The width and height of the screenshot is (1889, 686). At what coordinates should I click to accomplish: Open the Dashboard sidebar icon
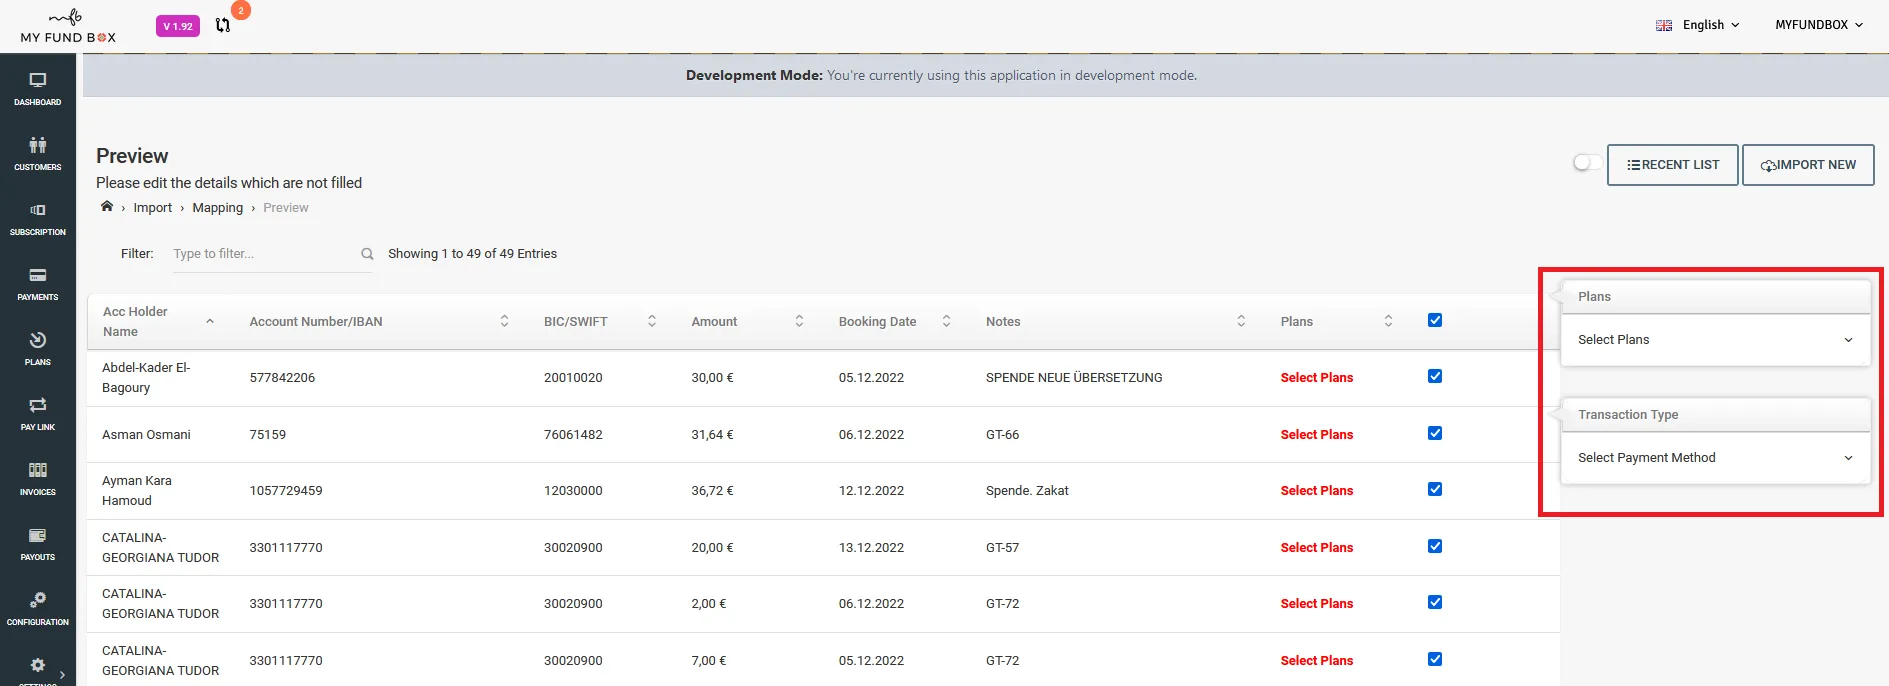pos(38,89)
